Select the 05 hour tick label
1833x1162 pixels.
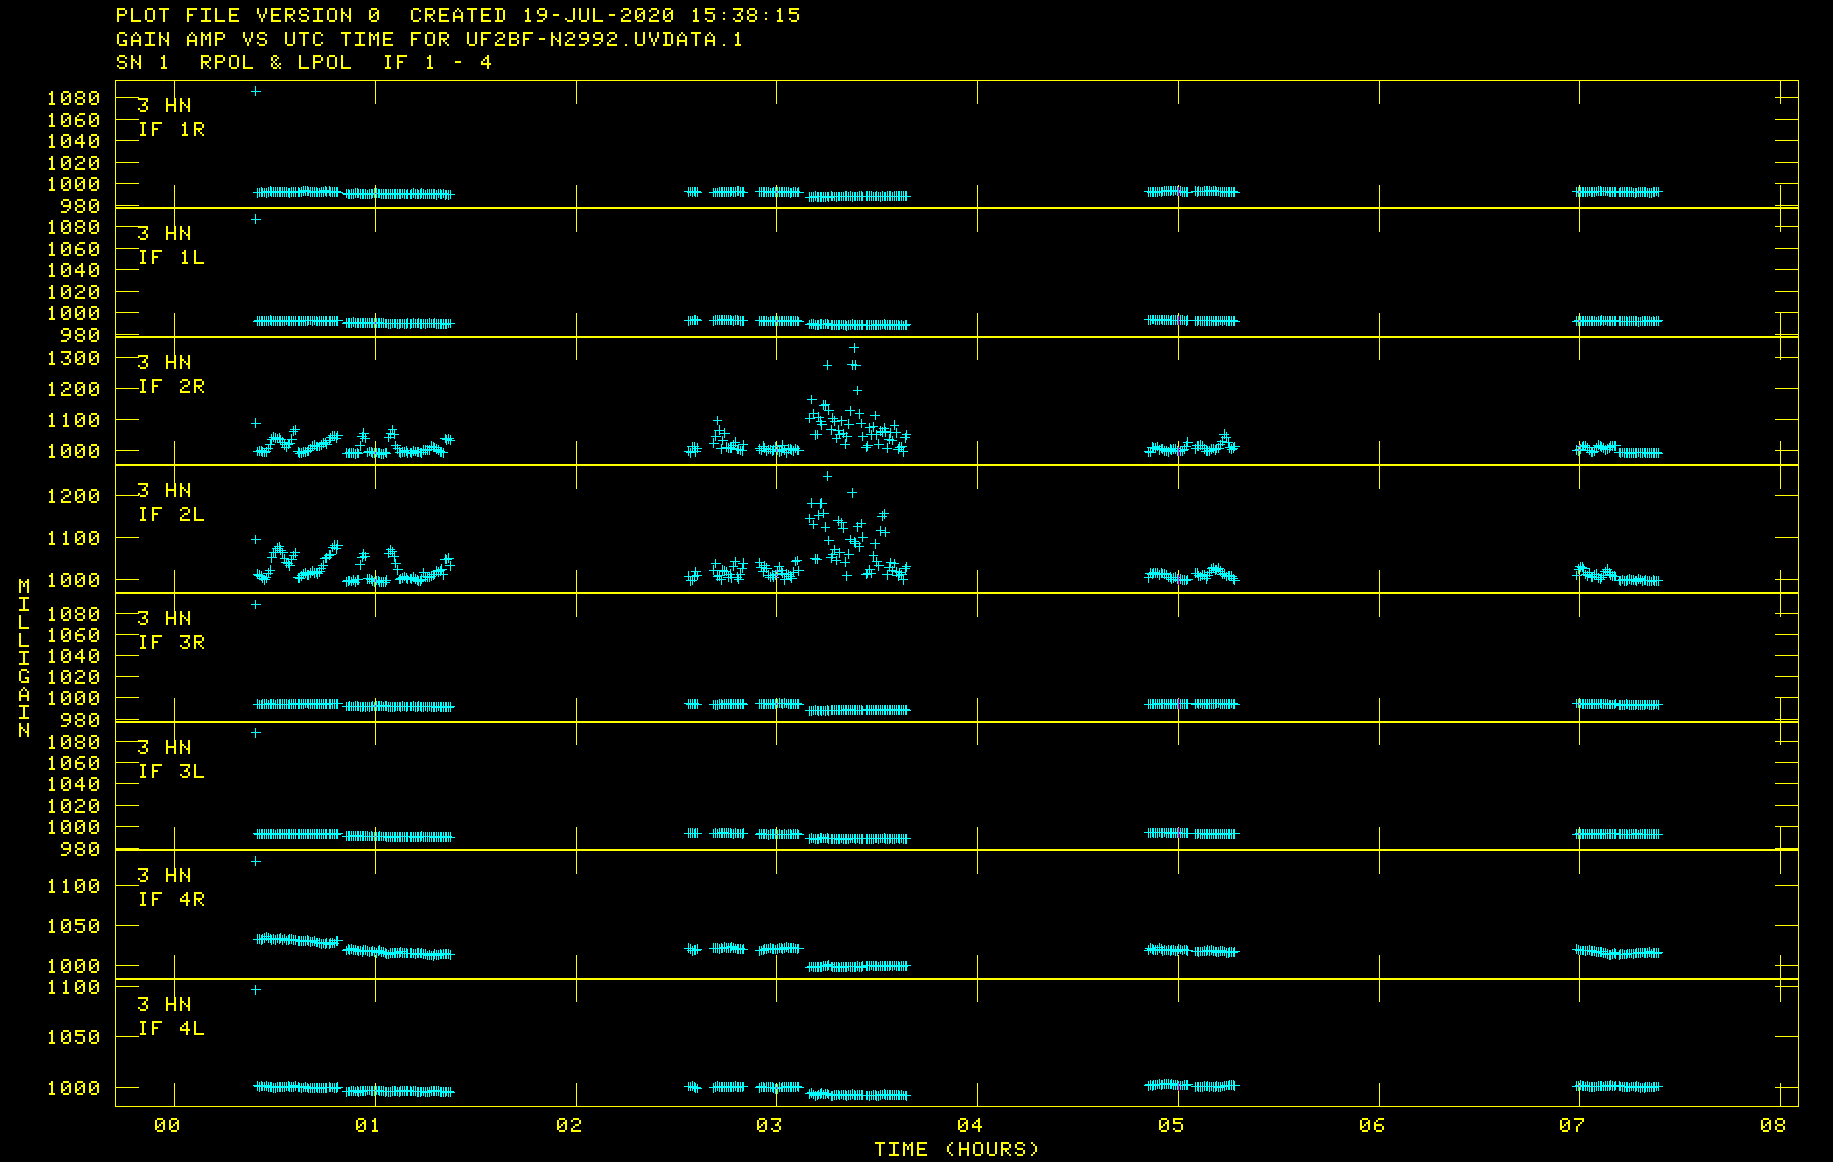coord(1171,1125)
